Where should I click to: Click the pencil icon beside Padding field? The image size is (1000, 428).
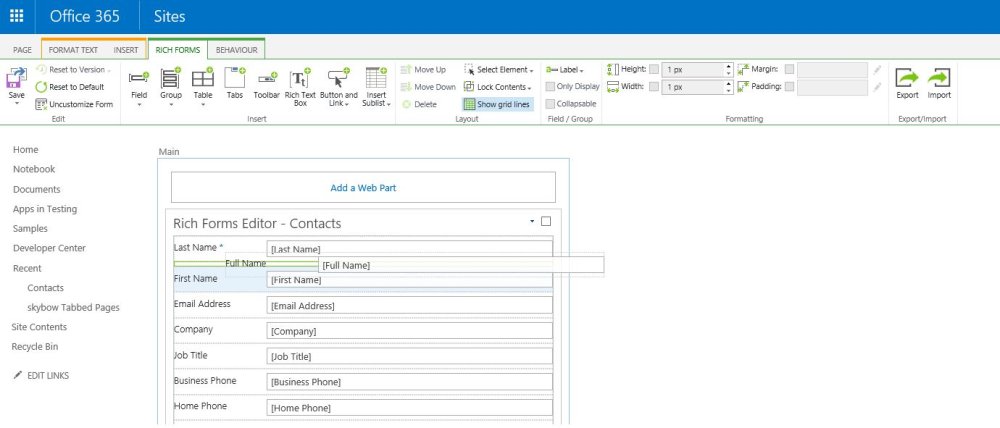(x=878, y=87)
